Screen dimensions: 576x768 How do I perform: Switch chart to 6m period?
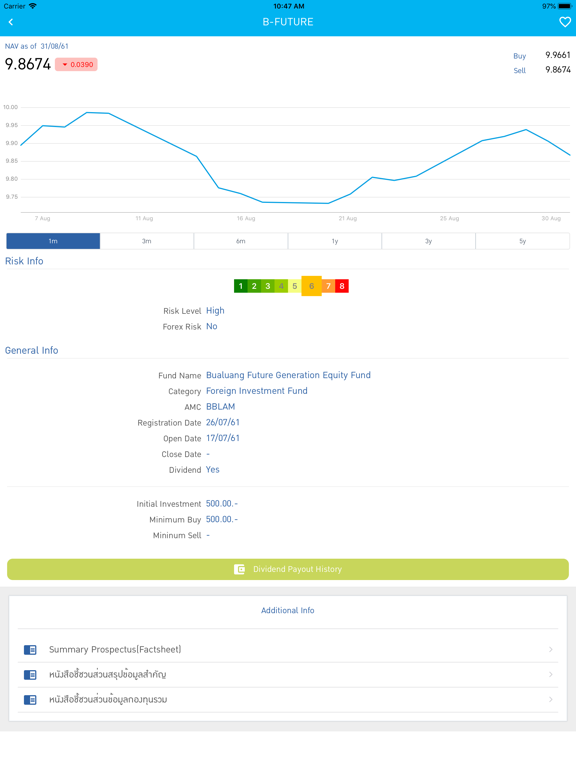click(240, 241)
